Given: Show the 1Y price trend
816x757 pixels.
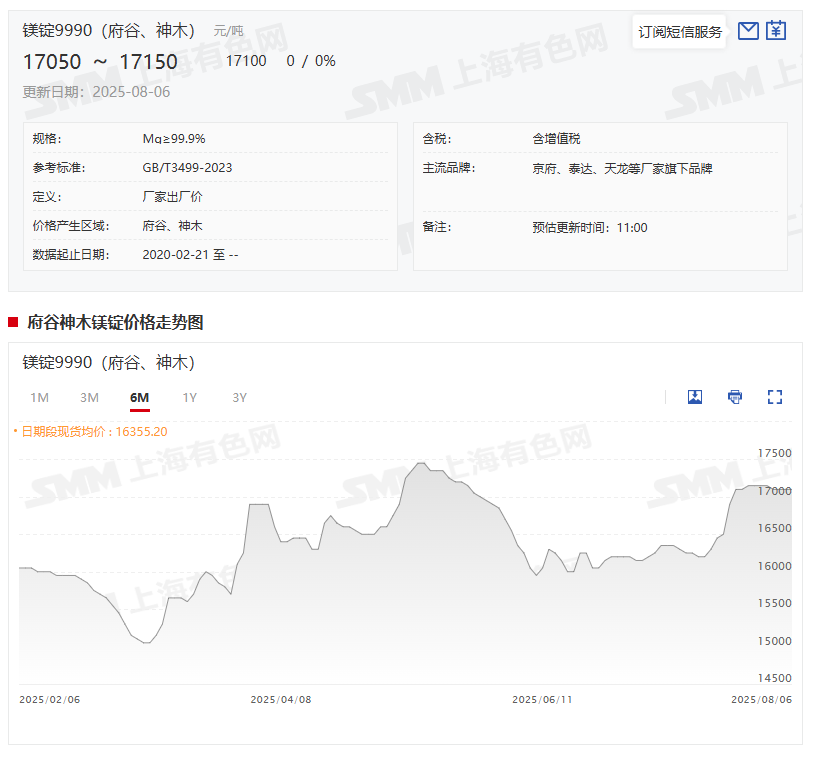Looking at the screenshot, I should tap(189, 398).
